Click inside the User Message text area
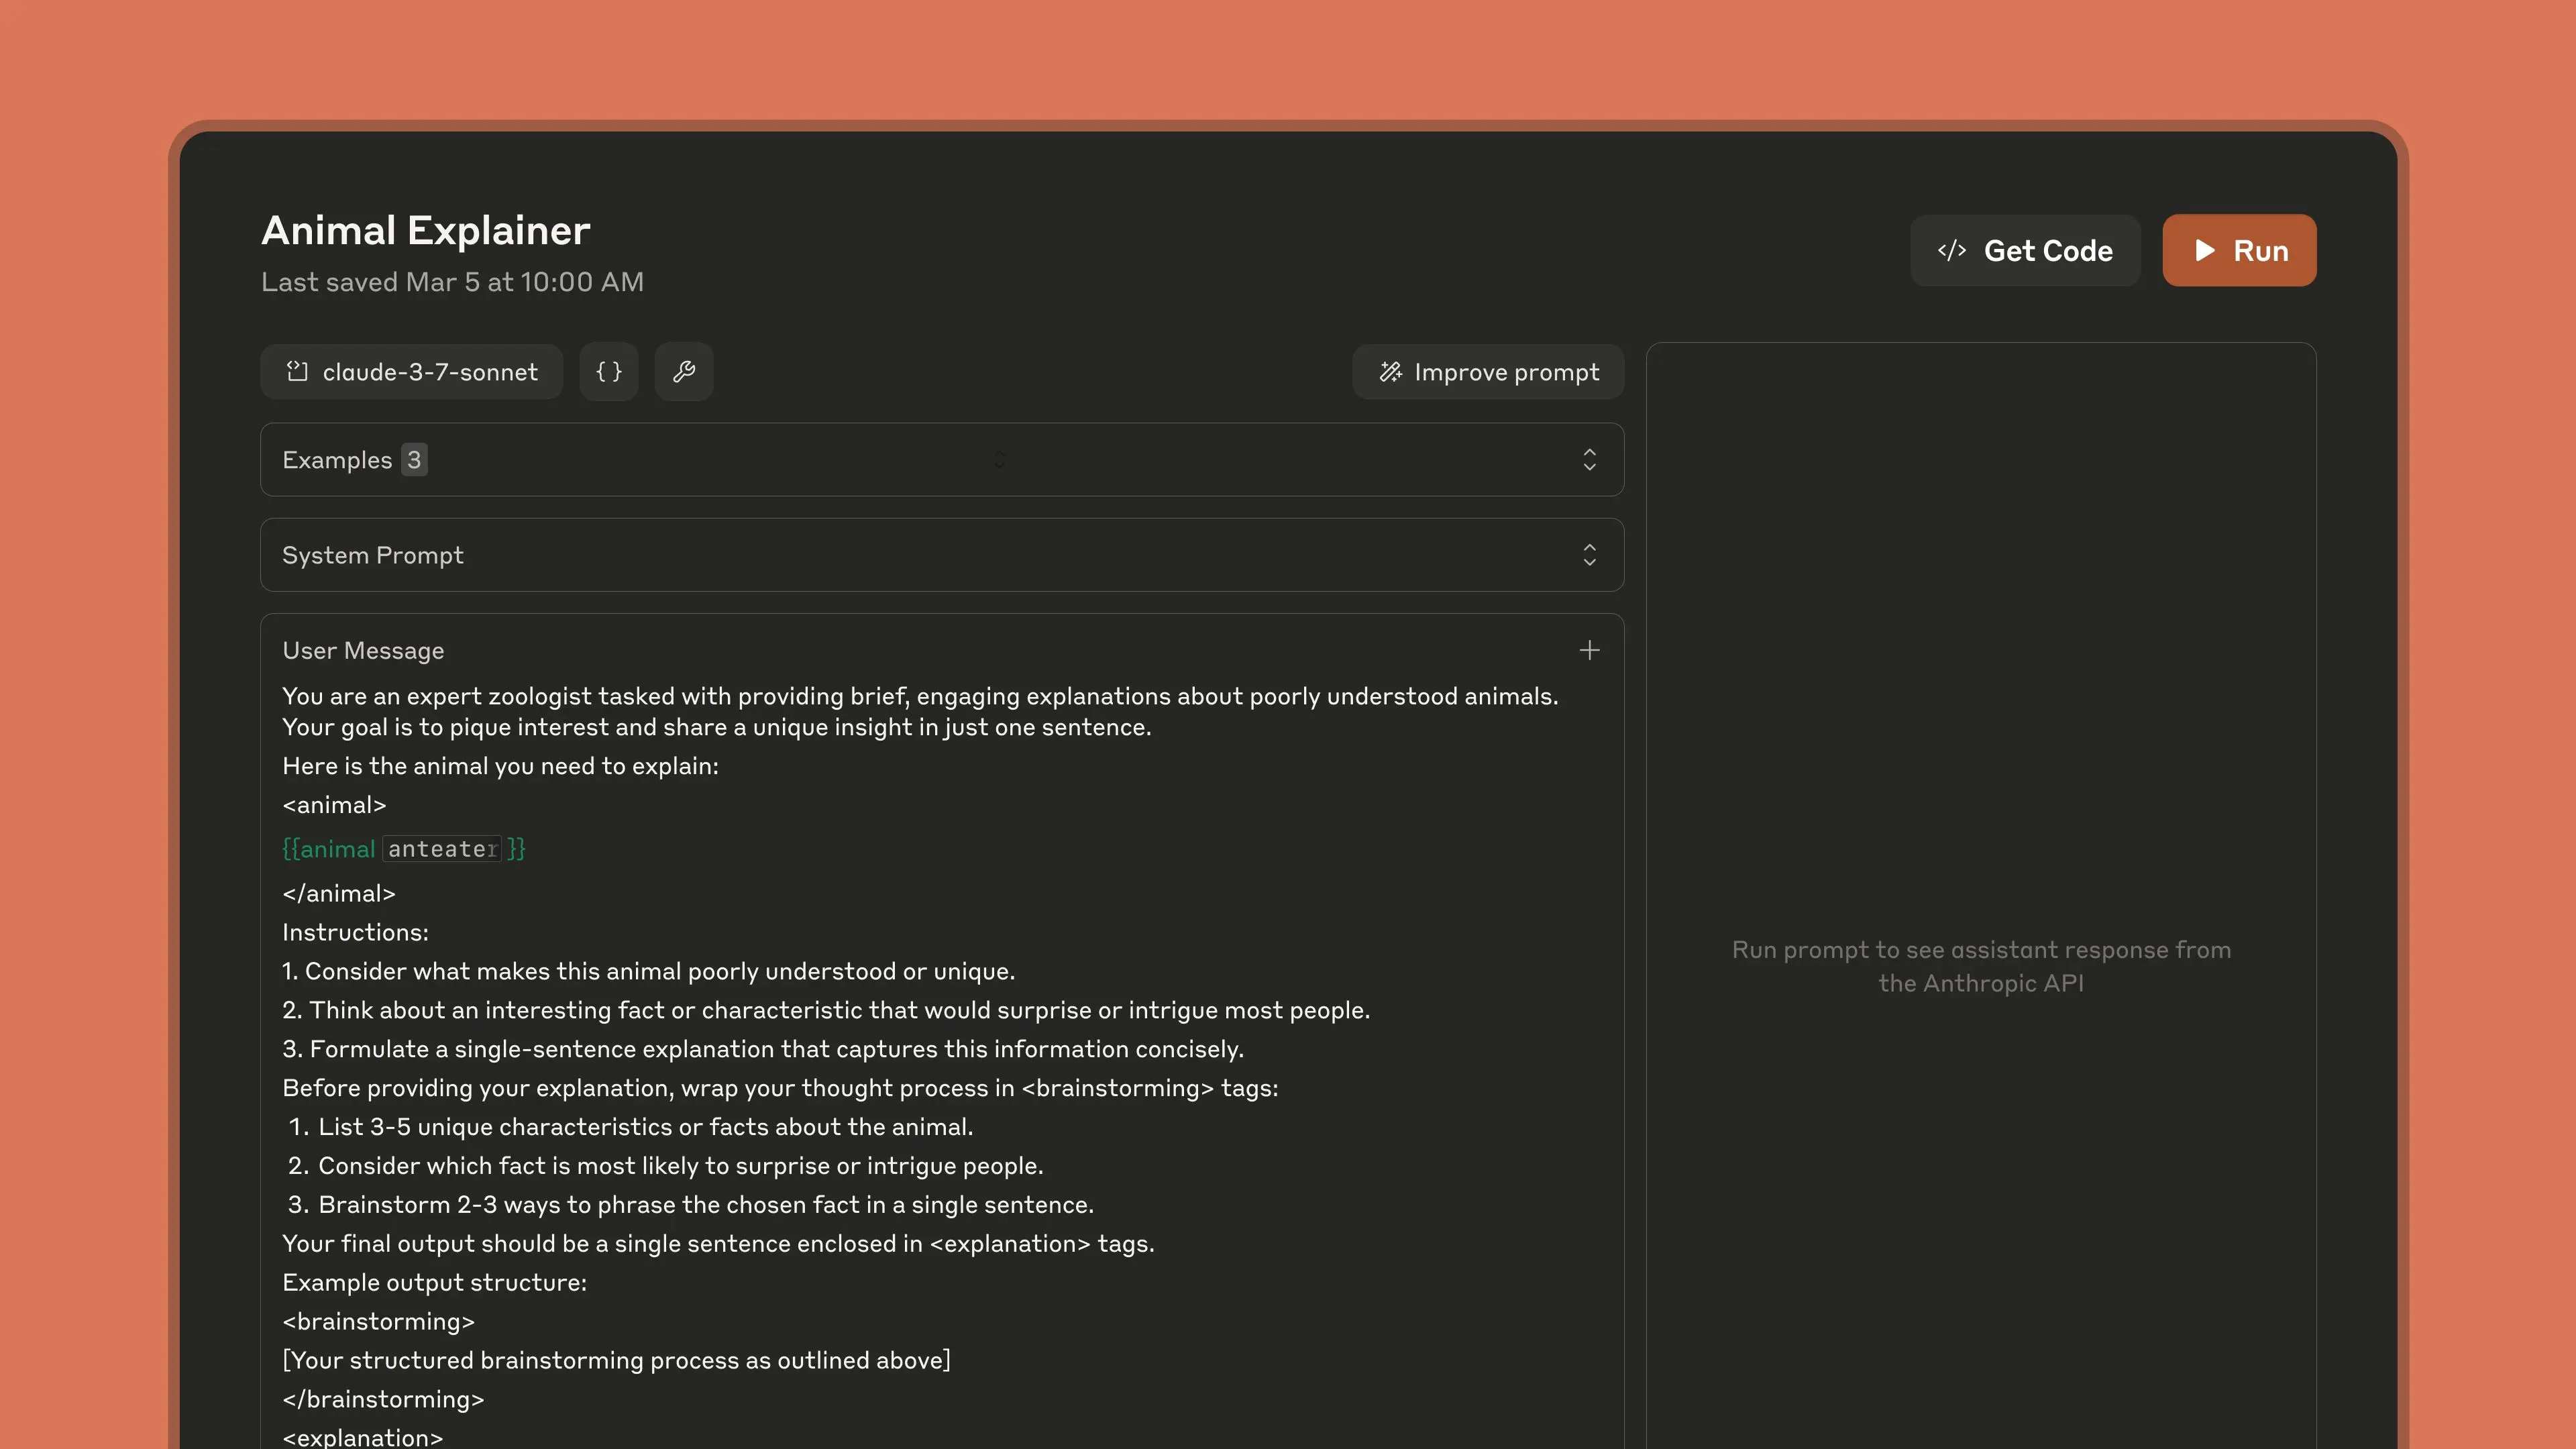Image resolution: width=2576 pixels, height=1449 pixels. point(900,1000)
